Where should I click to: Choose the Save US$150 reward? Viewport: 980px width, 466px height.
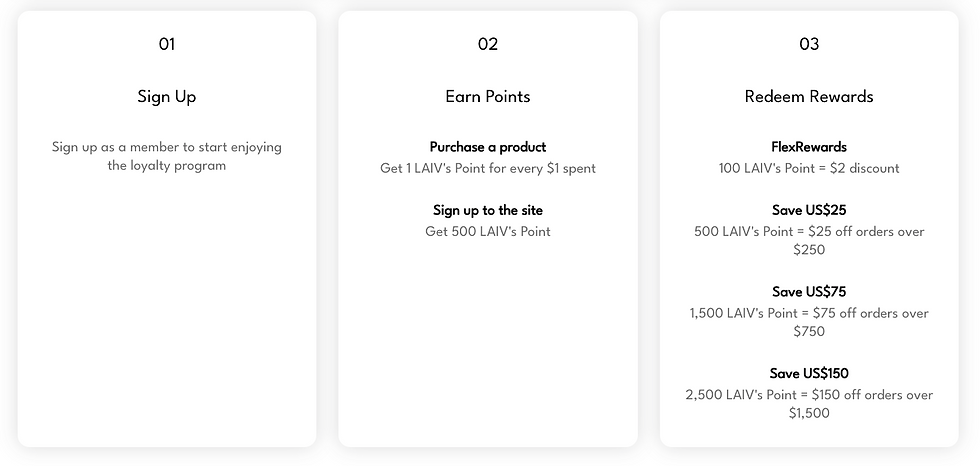(809, 374)
